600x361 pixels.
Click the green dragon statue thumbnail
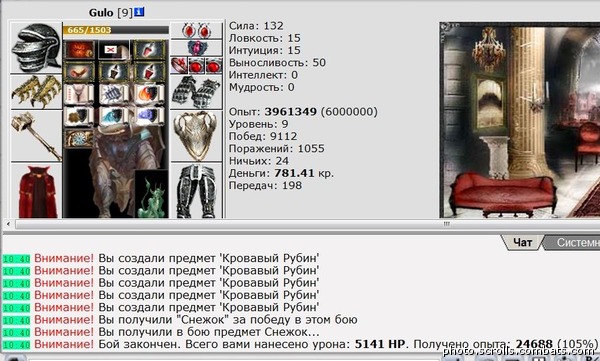point(152,194)
